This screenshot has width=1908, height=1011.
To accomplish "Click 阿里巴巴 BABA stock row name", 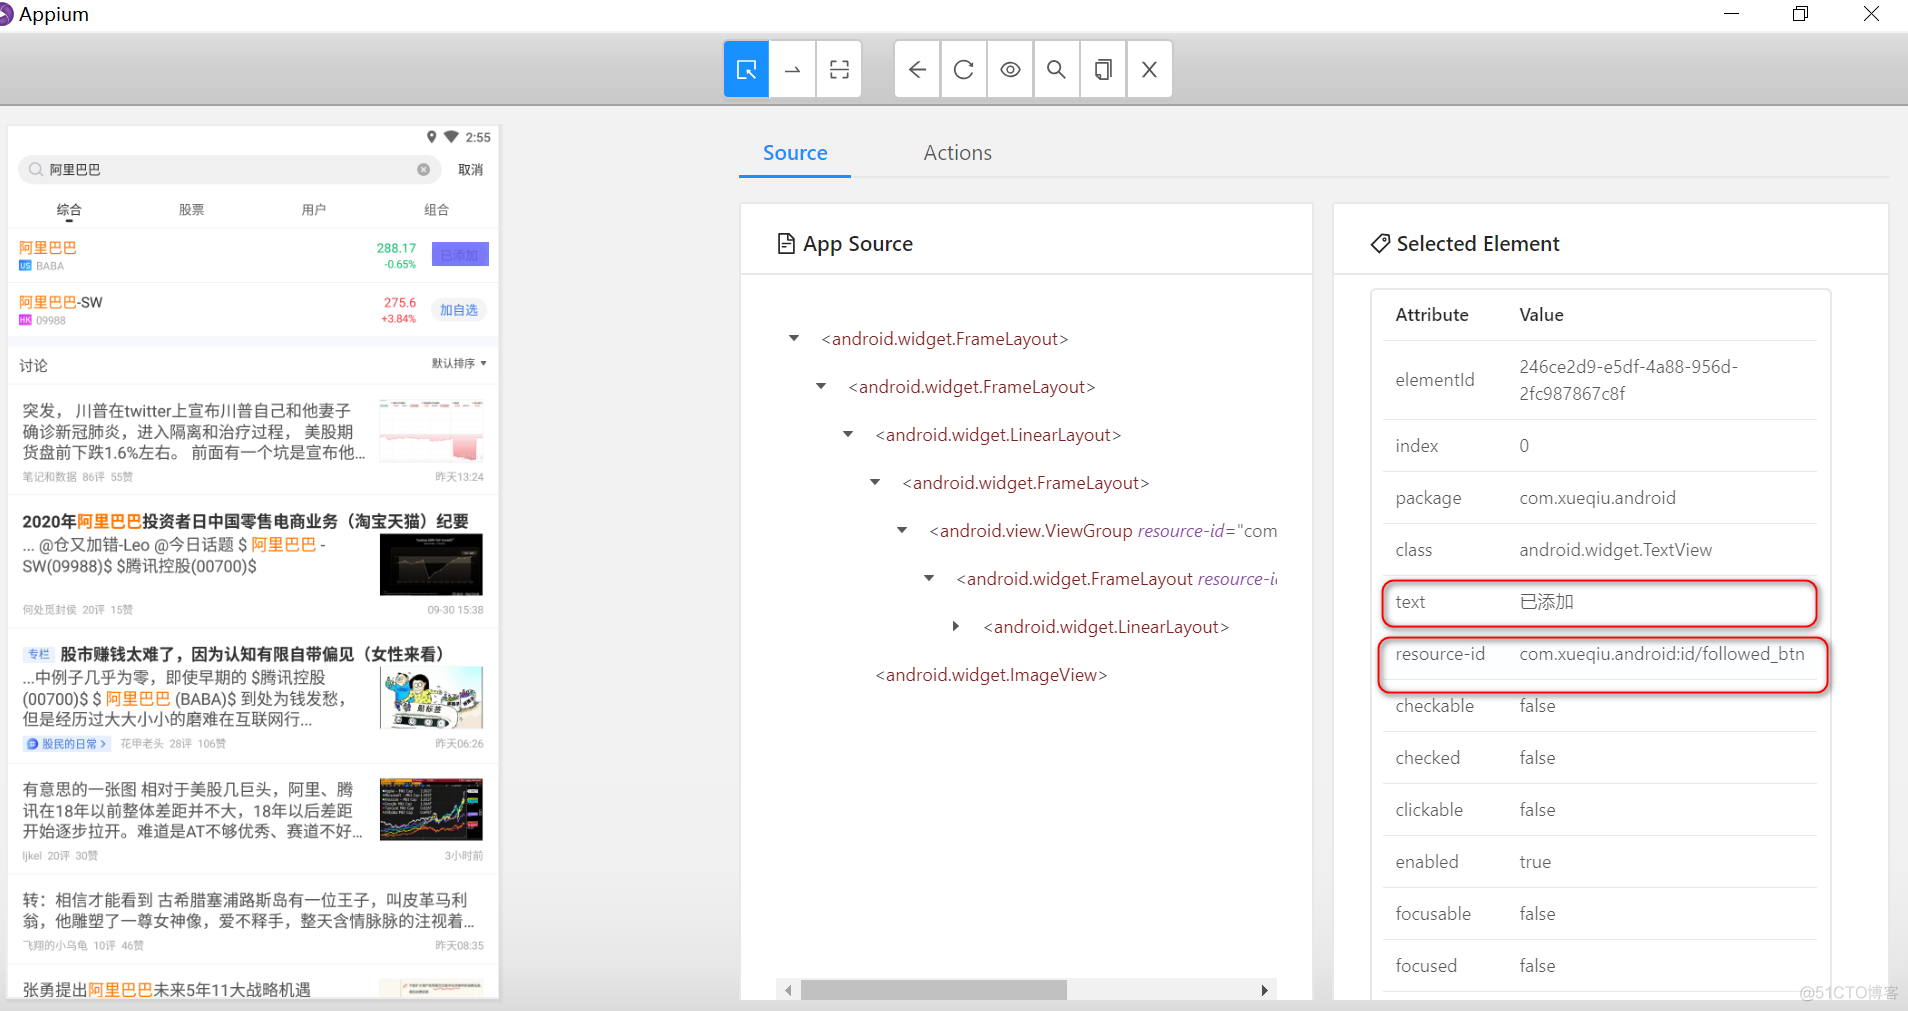I will pos(48,248).
